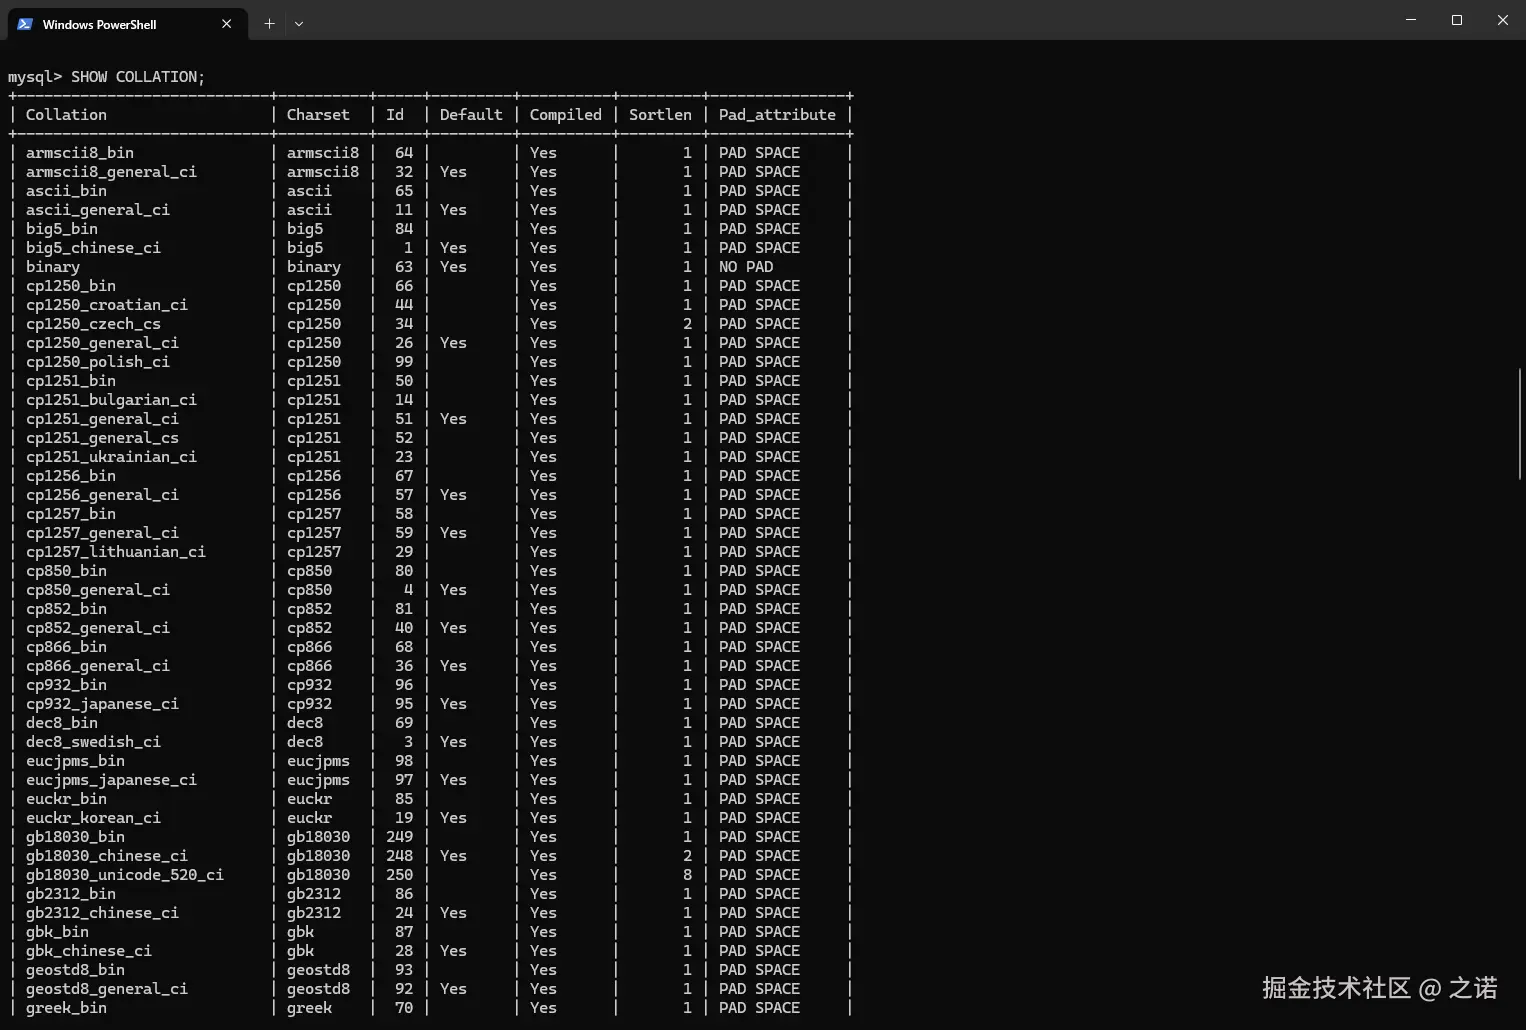Click the PowerShell icon on the tab
This screenshot has width=1526, height=1030.
tap(23, 23)
